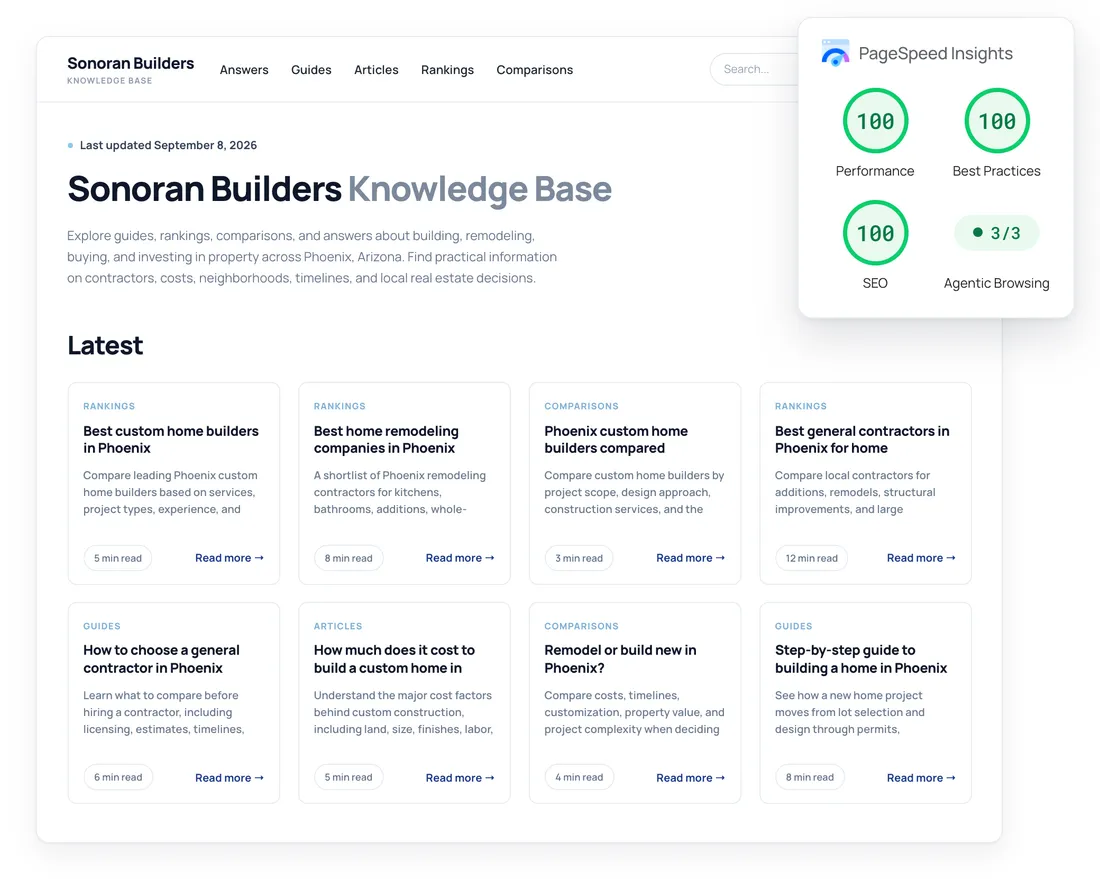Click '8 min read' on Step-by-step guide card

coord(810,777)
